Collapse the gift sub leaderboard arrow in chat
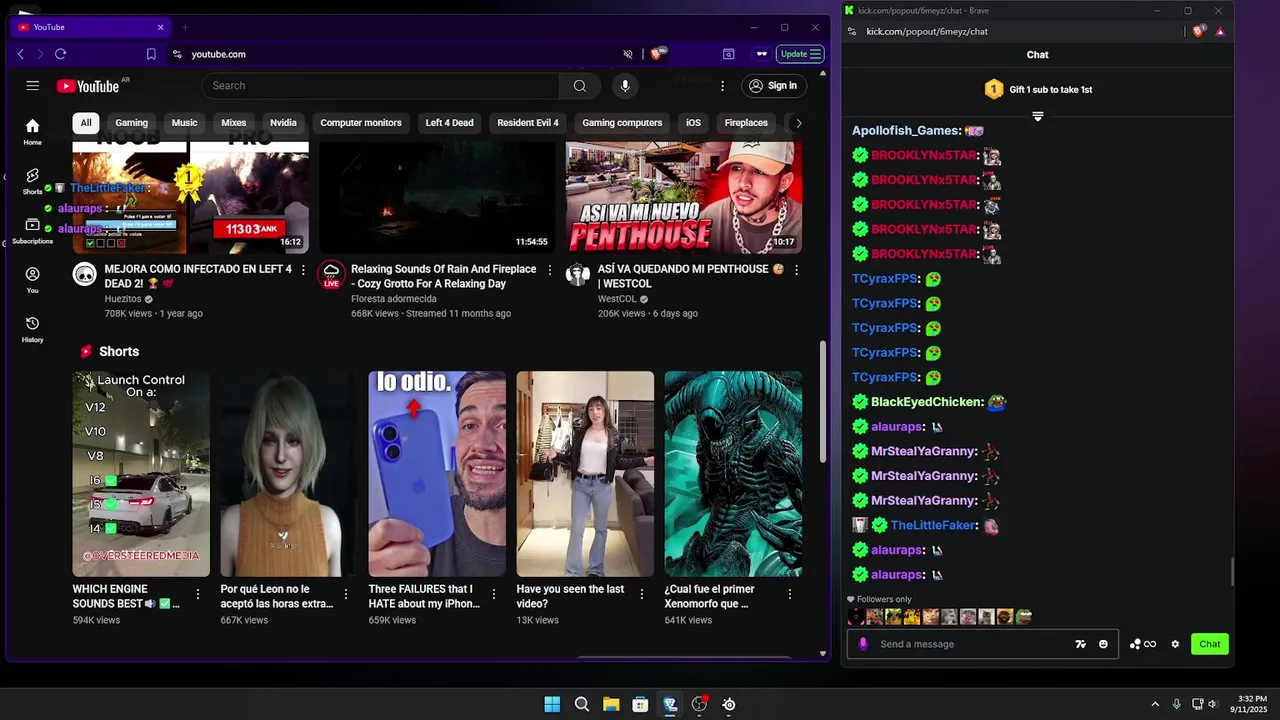The image size is (1280, 720). pos(1038,117)
